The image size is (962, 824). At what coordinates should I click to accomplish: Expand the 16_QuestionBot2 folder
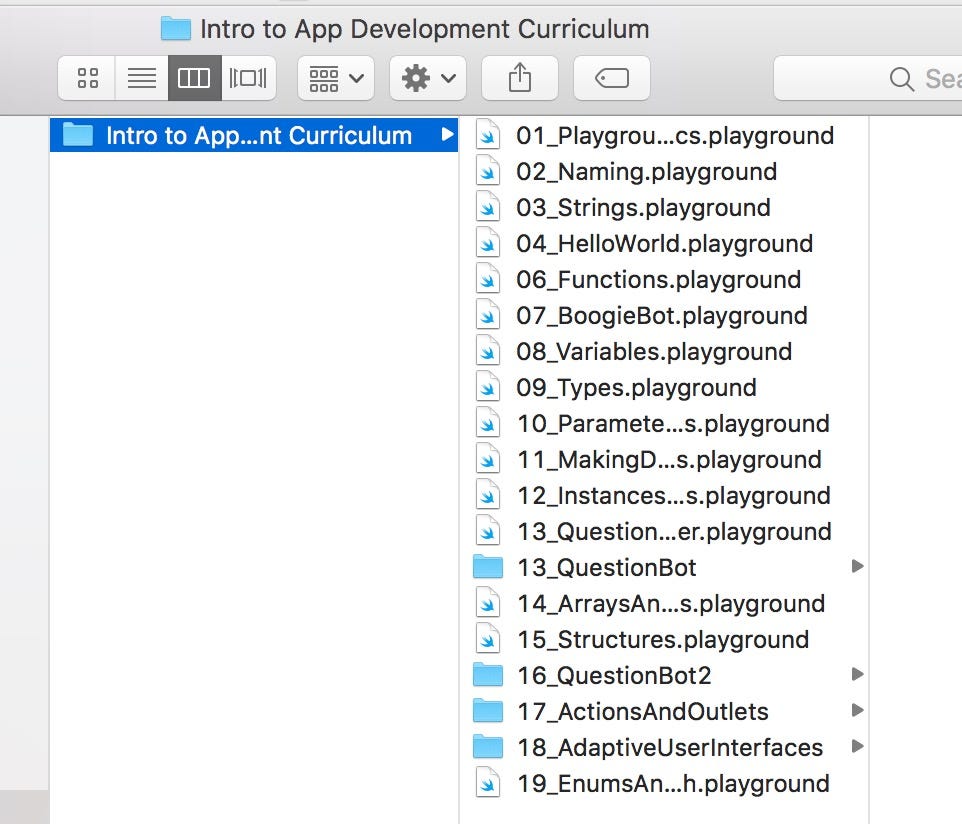(x=857, y=675)
